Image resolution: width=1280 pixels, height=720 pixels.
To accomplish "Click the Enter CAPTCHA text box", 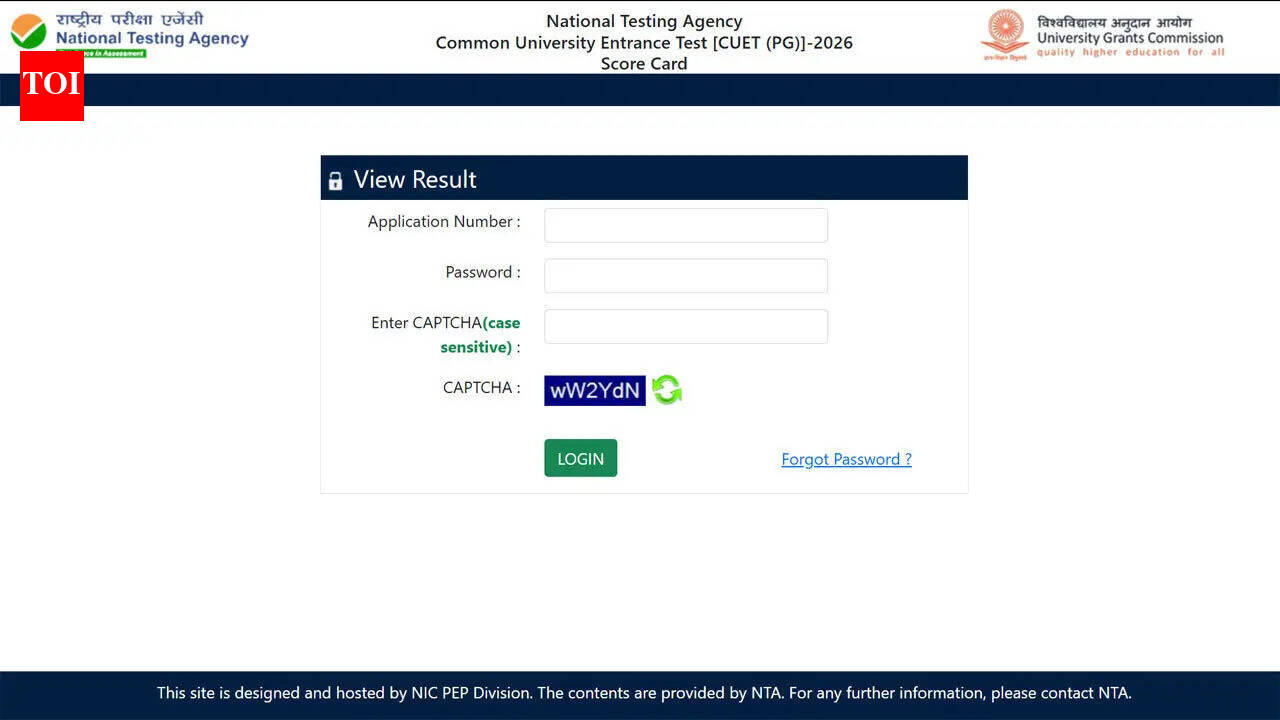I will click(x=686, y=326).
